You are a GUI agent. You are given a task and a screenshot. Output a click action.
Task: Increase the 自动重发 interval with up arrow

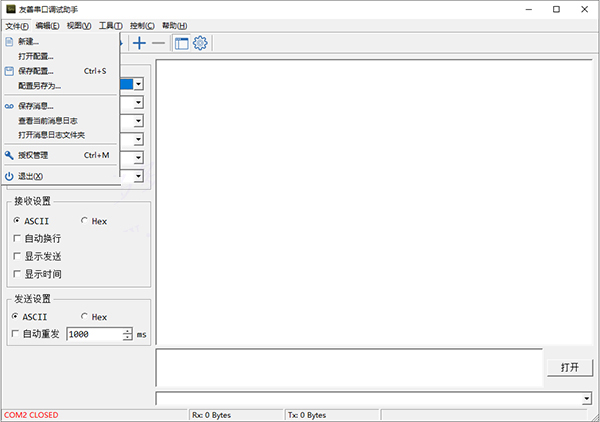(127, 331)
